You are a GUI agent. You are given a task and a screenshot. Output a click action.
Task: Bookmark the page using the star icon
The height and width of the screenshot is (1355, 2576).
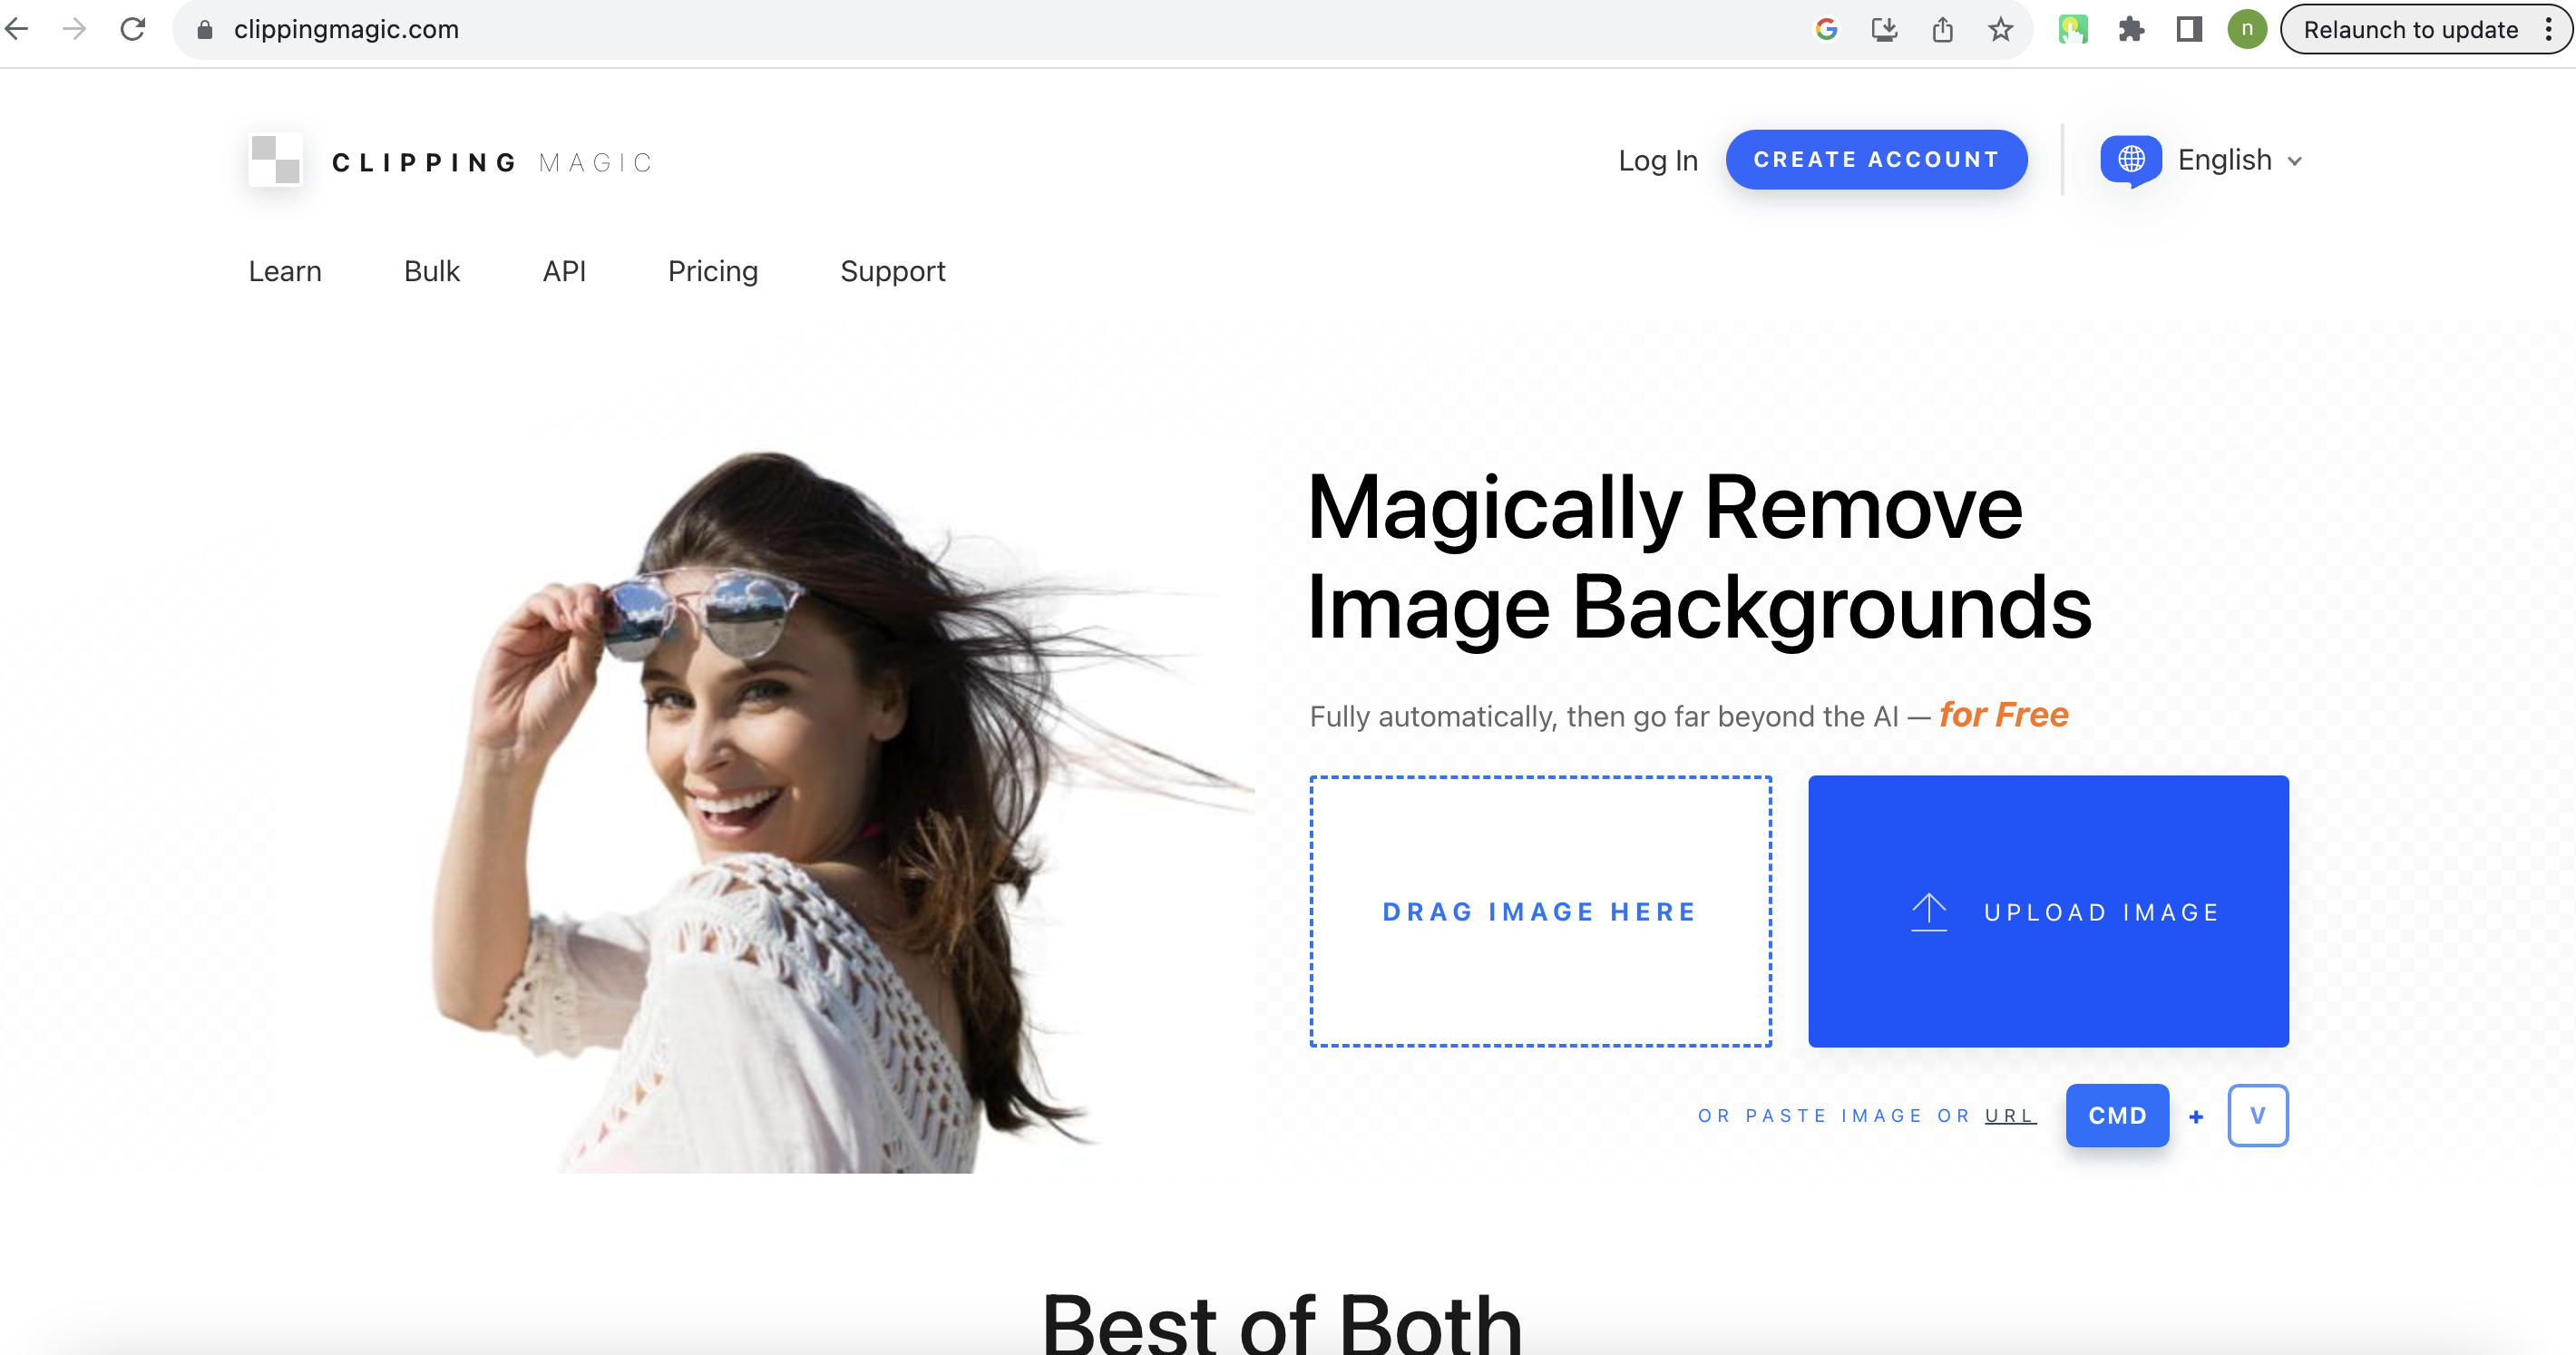[2000, 29]
